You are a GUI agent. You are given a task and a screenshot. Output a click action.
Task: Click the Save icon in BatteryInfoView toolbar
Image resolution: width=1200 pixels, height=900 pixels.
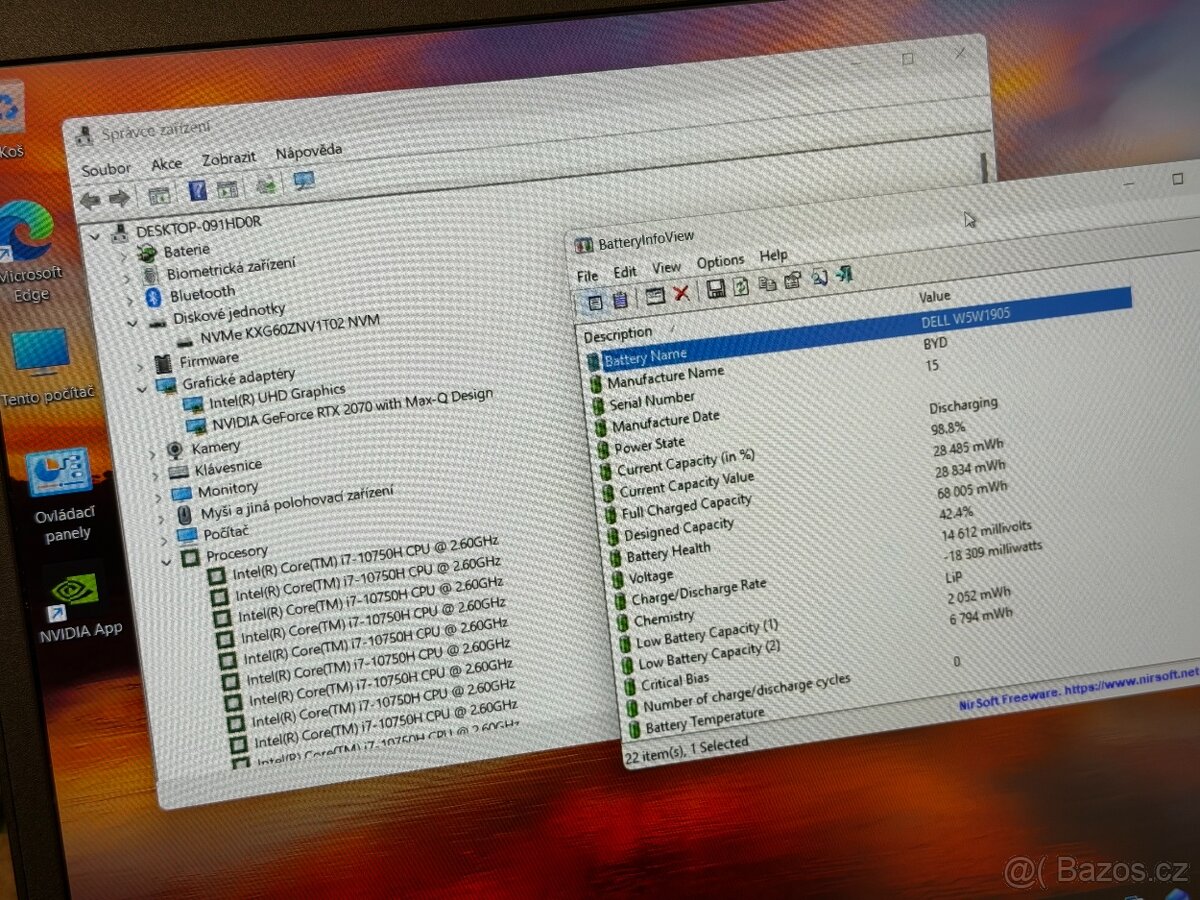(716, 289)
